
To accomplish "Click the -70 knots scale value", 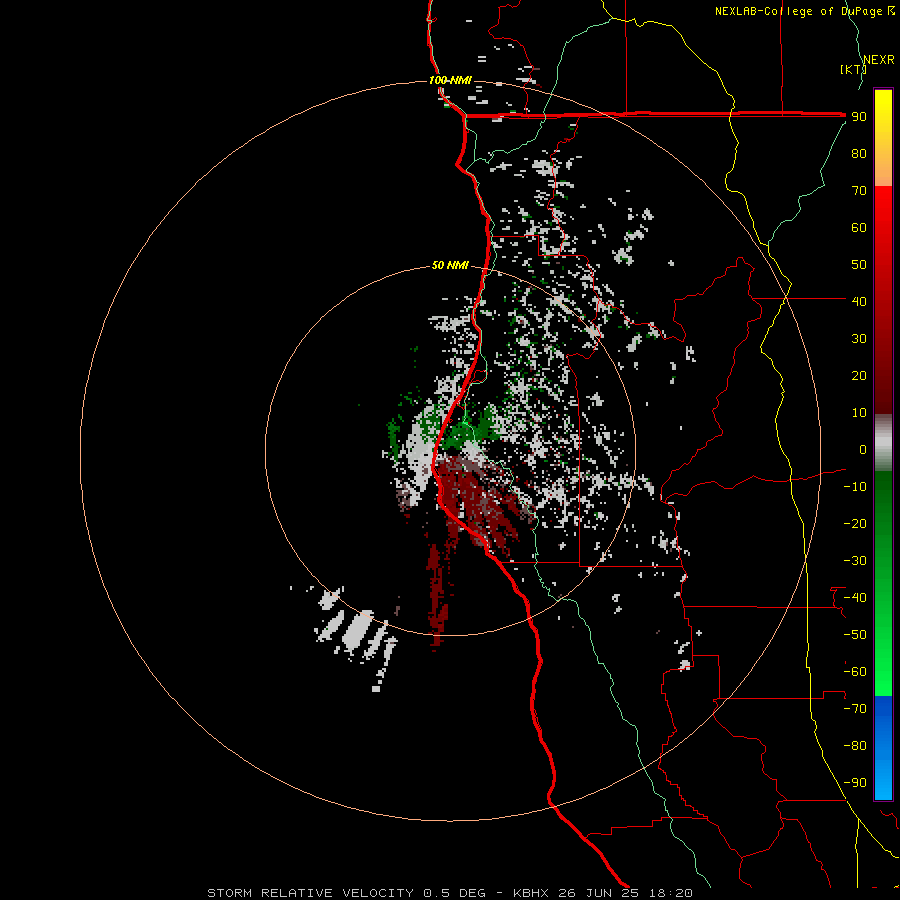I will pyautogui.click(x=855, y=709).
